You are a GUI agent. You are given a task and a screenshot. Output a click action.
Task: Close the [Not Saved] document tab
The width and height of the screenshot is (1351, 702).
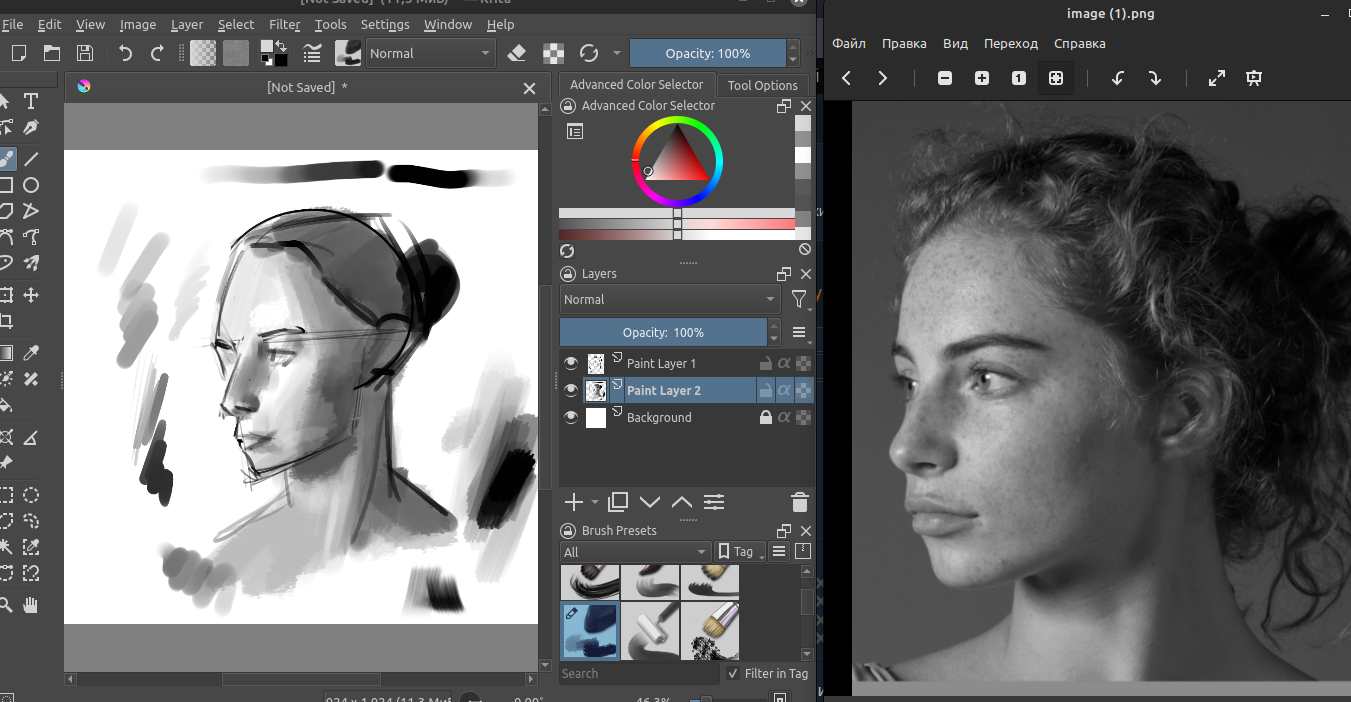coord(530,88)
